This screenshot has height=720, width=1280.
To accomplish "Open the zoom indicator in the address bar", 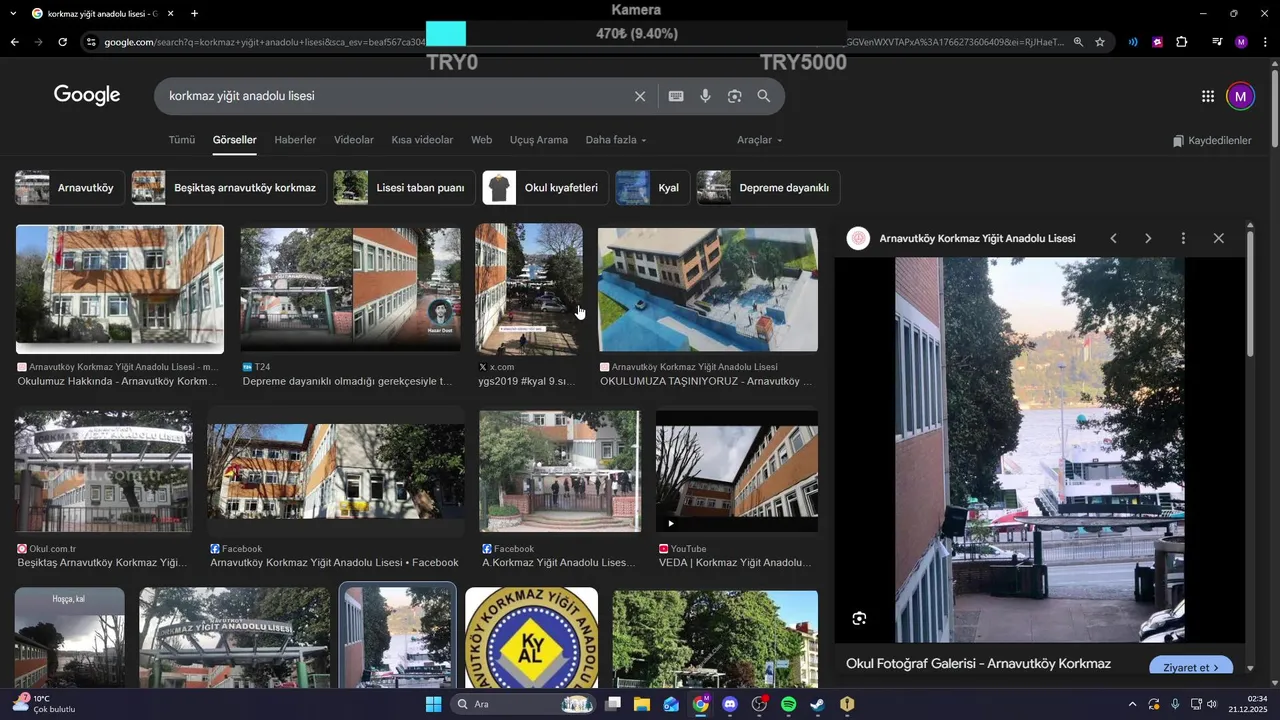I will [x=1078, y=42].
